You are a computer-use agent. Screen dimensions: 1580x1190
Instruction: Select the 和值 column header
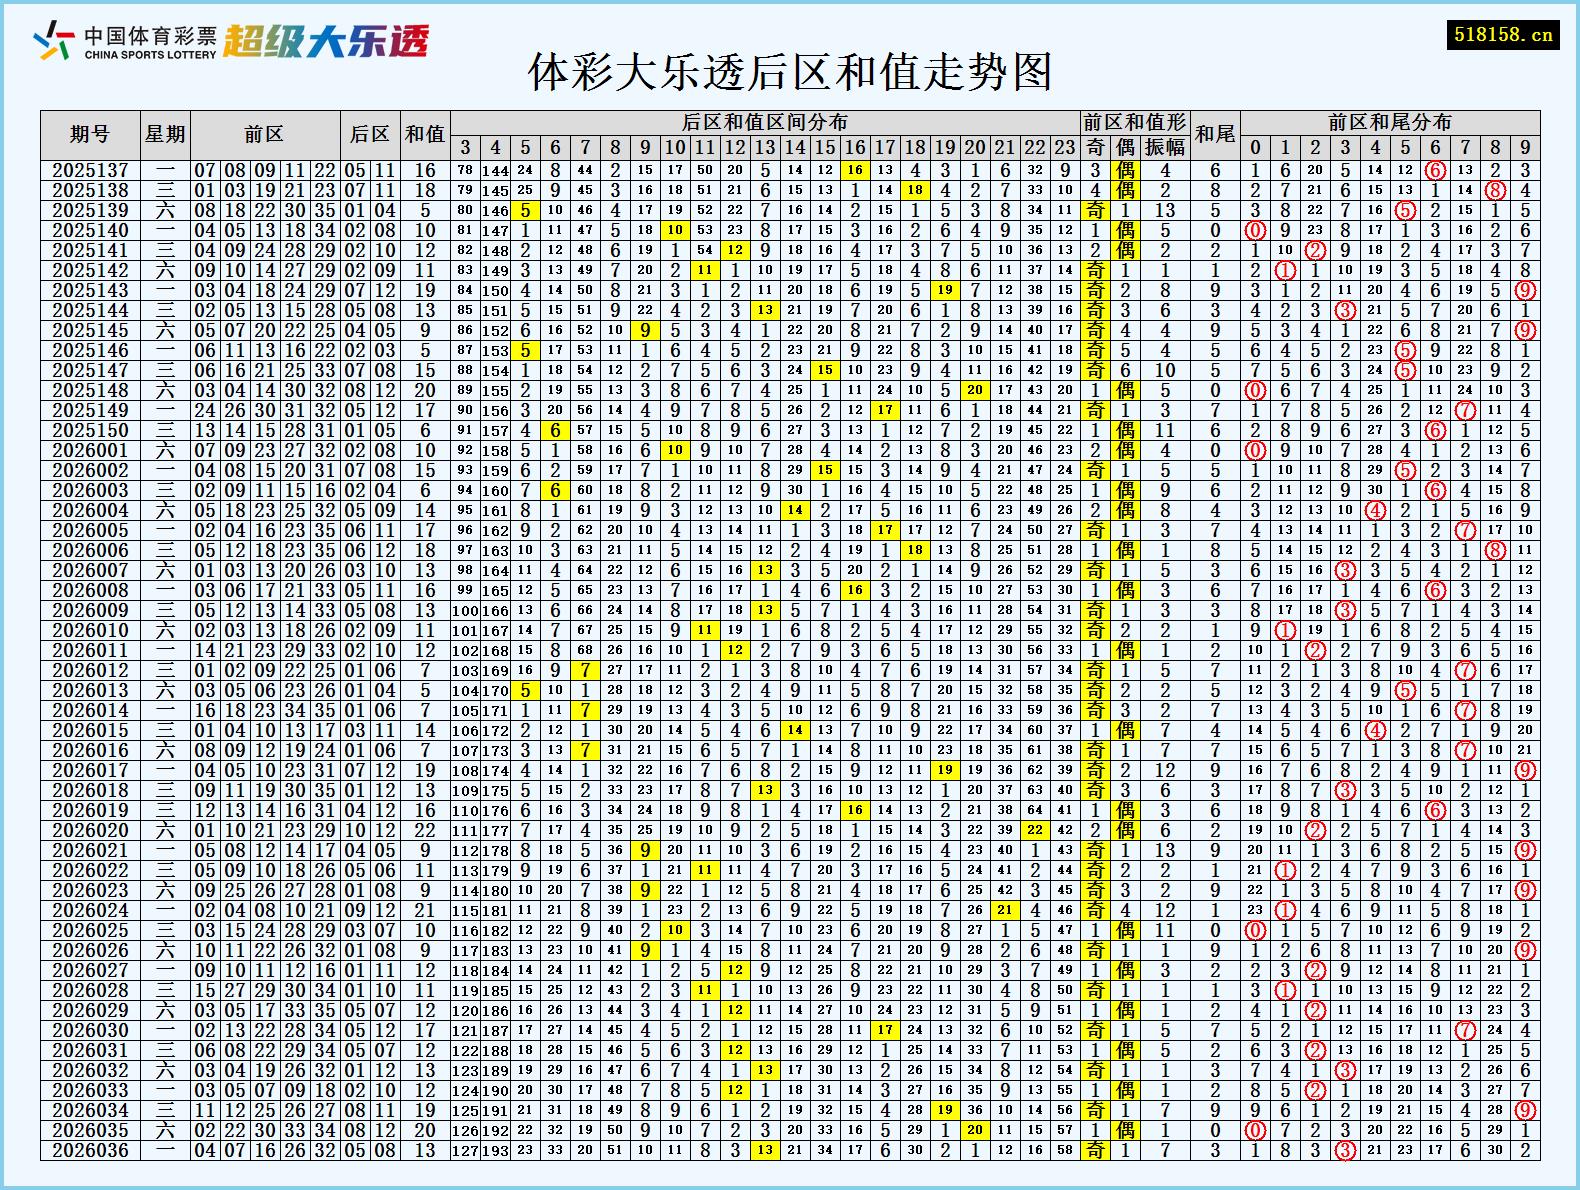pyautogui.click(x=425, y=134)
